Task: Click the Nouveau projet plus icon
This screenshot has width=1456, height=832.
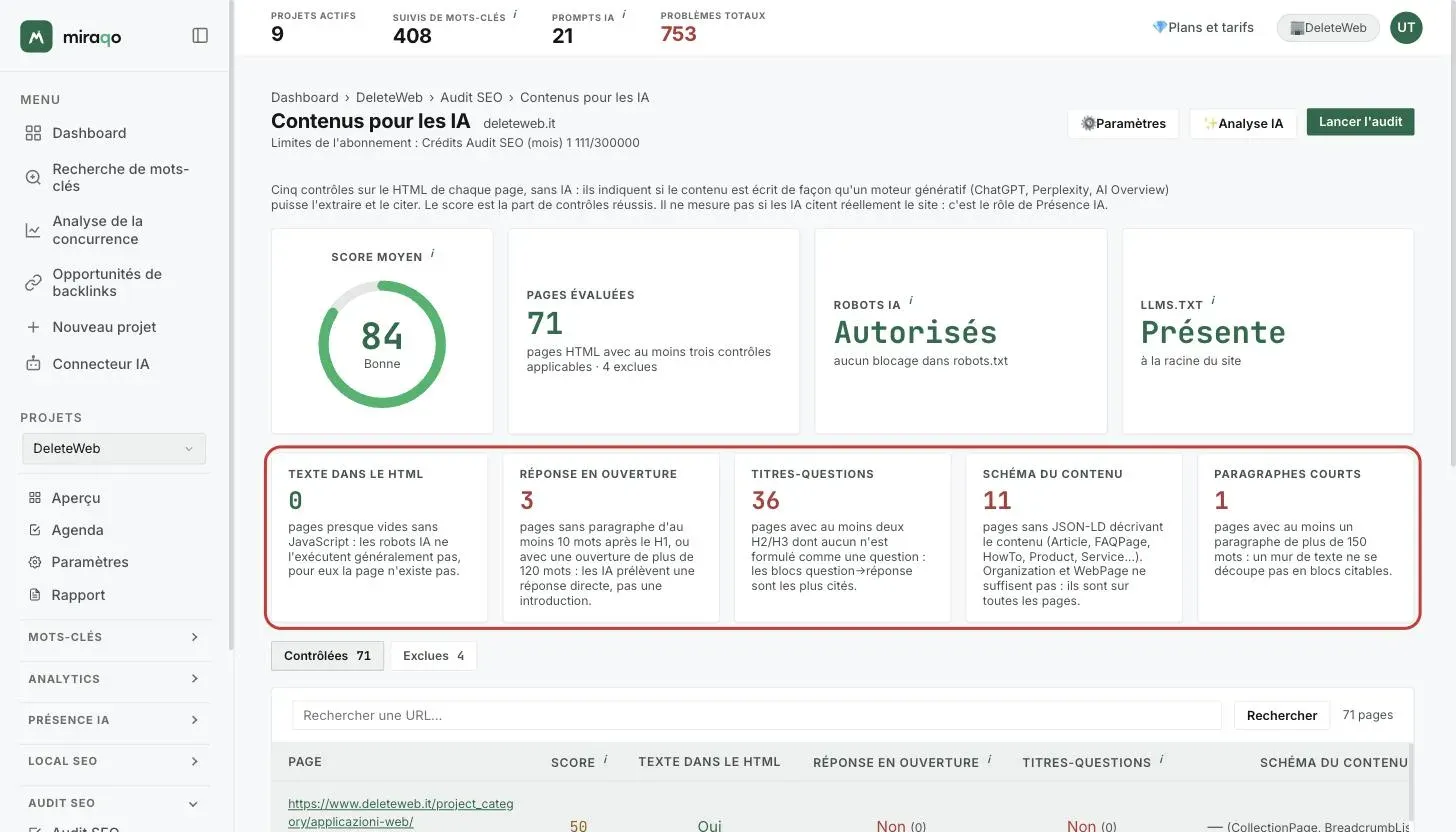Action: (x=33, y=327)
